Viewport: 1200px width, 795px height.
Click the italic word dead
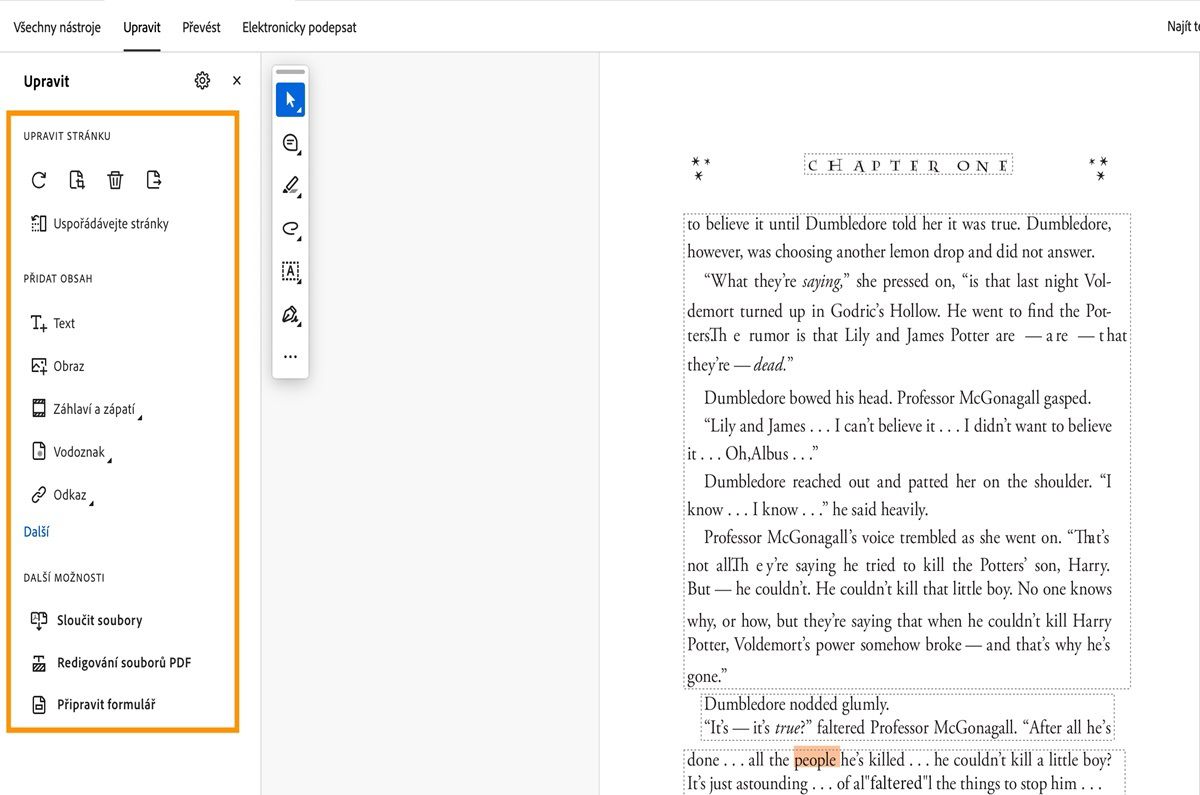(769, 365)
